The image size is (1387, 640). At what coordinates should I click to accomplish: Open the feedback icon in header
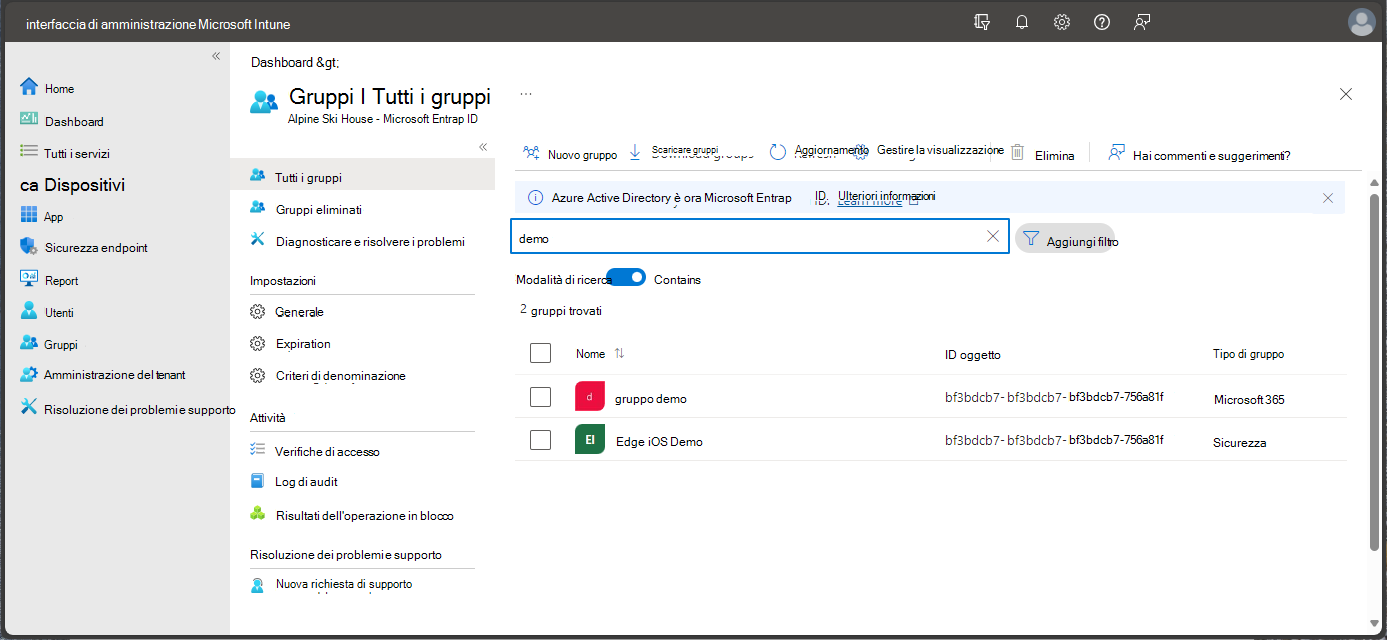1142,22
